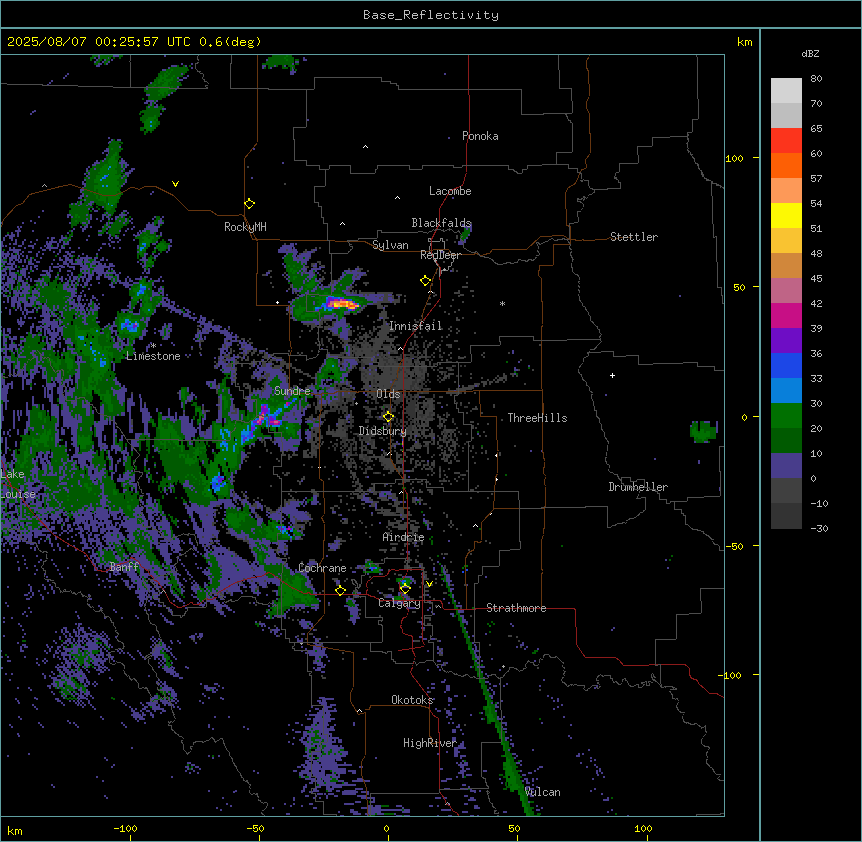The width and height of the screenshot is (862, 842).
Task: Click the -30 value at legend bottom
Action: (x=819, y=528)
